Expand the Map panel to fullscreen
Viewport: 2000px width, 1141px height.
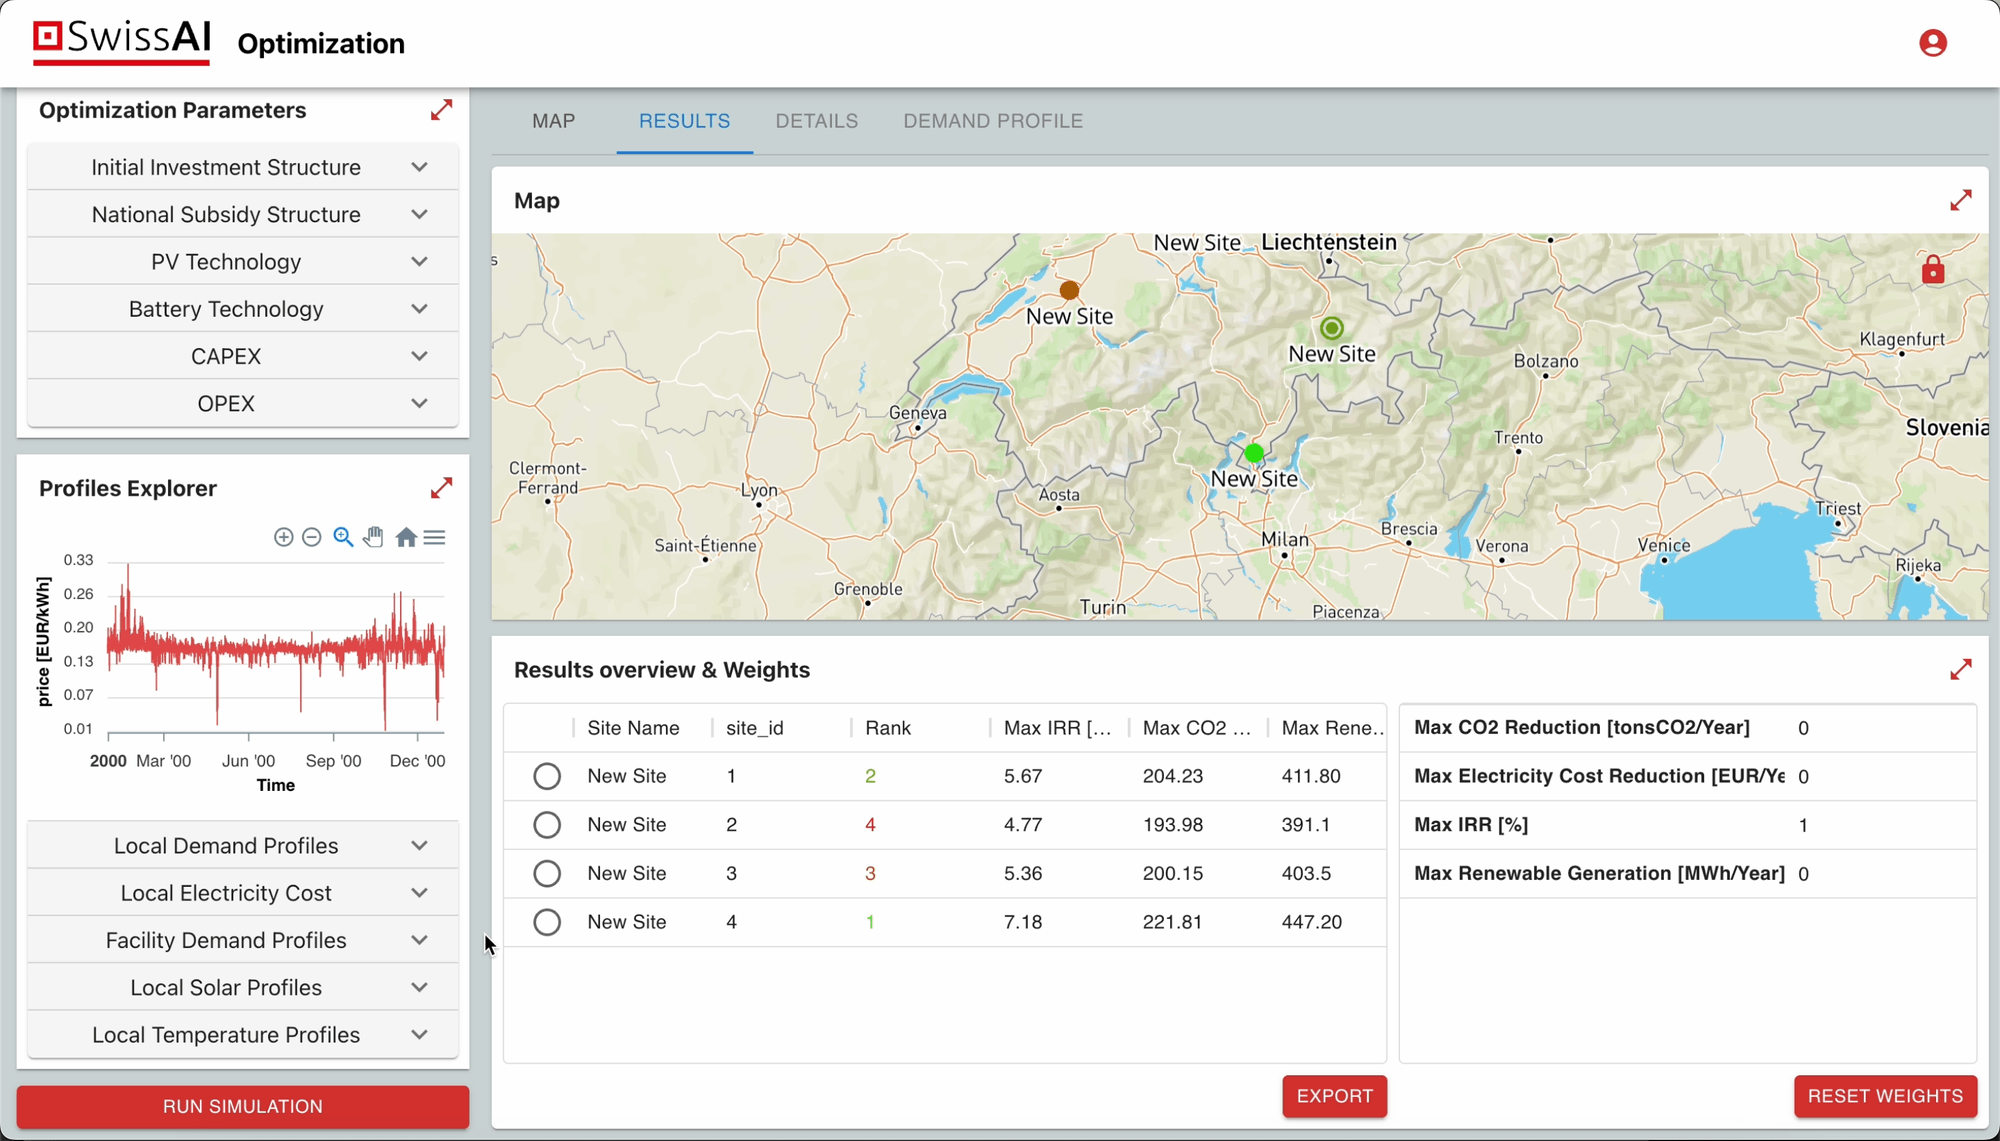coord(1960,200)
